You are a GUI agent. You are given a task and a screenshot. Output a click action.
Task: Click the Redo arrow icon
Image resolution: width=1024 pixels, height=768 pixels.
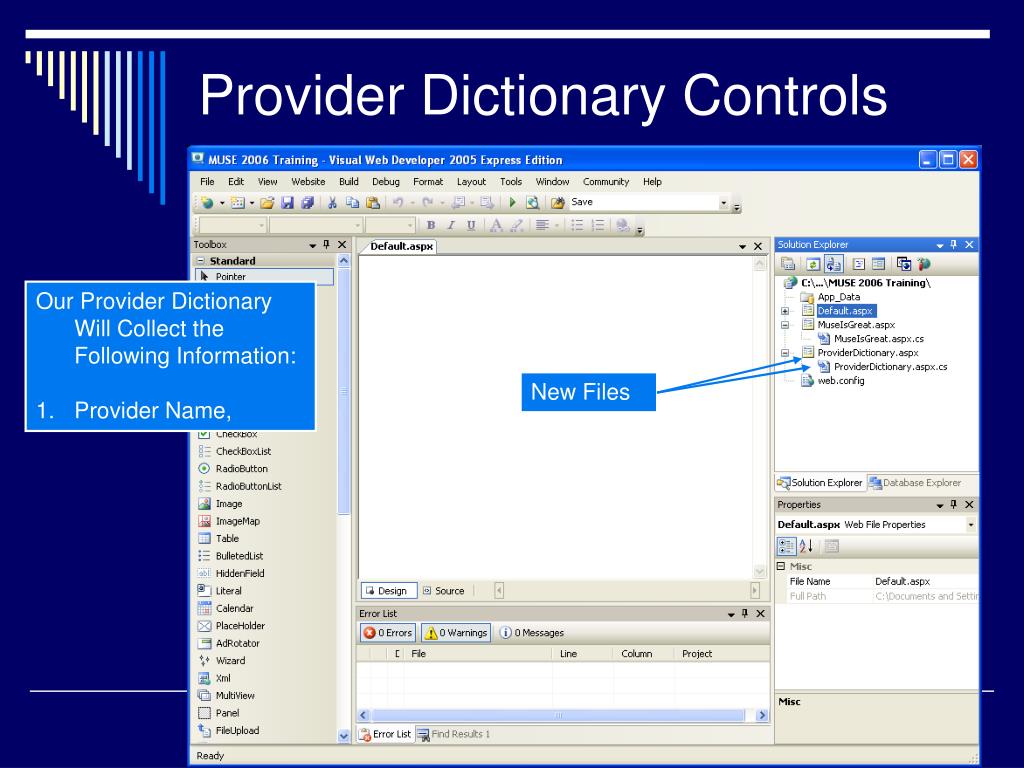click(428, 203)
